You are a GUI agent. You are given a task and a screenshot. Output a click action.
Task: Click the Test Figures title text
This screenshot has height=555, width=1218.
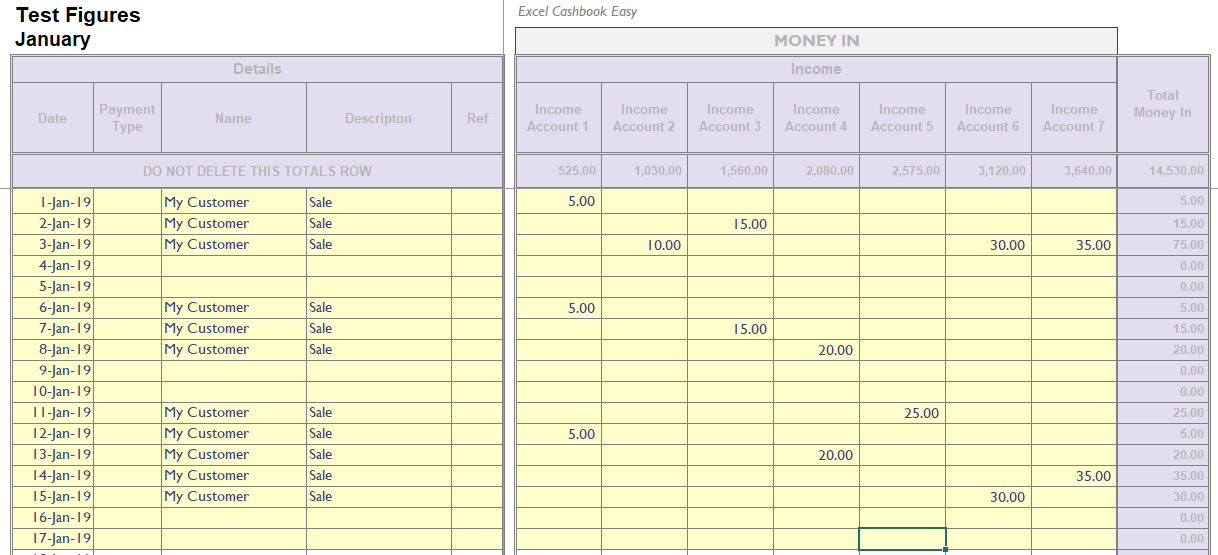78,15
